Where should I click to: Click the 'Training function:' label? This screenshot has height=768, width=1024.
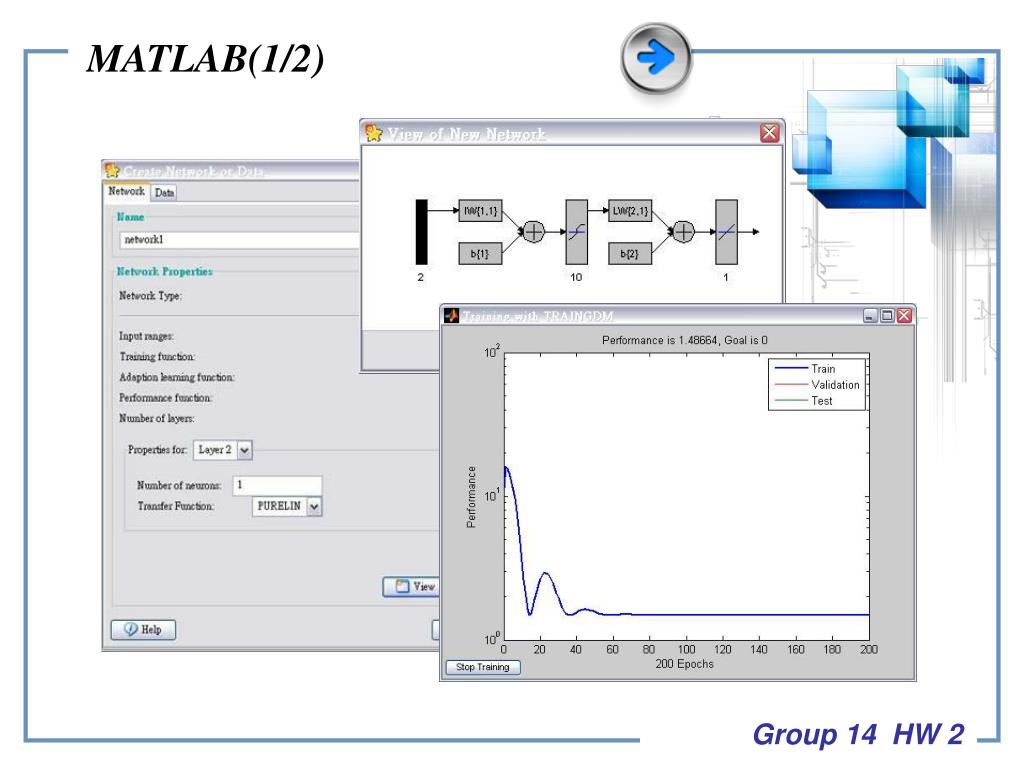coord(157,357)
